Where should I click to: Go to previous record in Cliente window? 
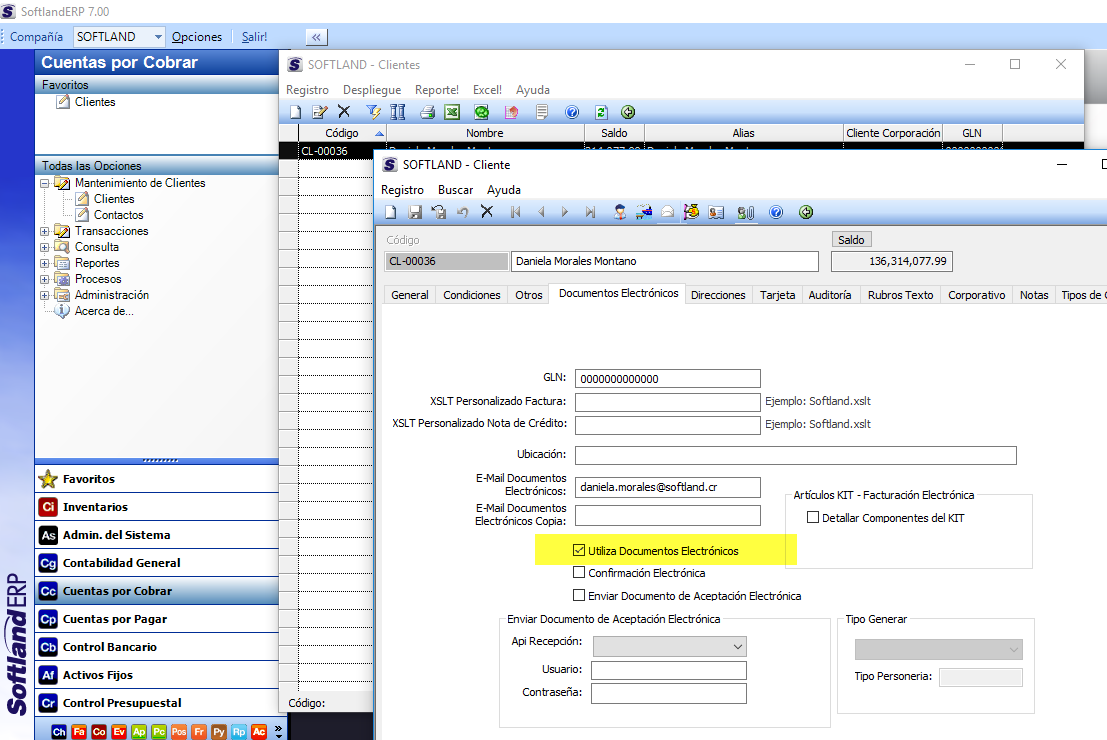click(x=541, y=212)
